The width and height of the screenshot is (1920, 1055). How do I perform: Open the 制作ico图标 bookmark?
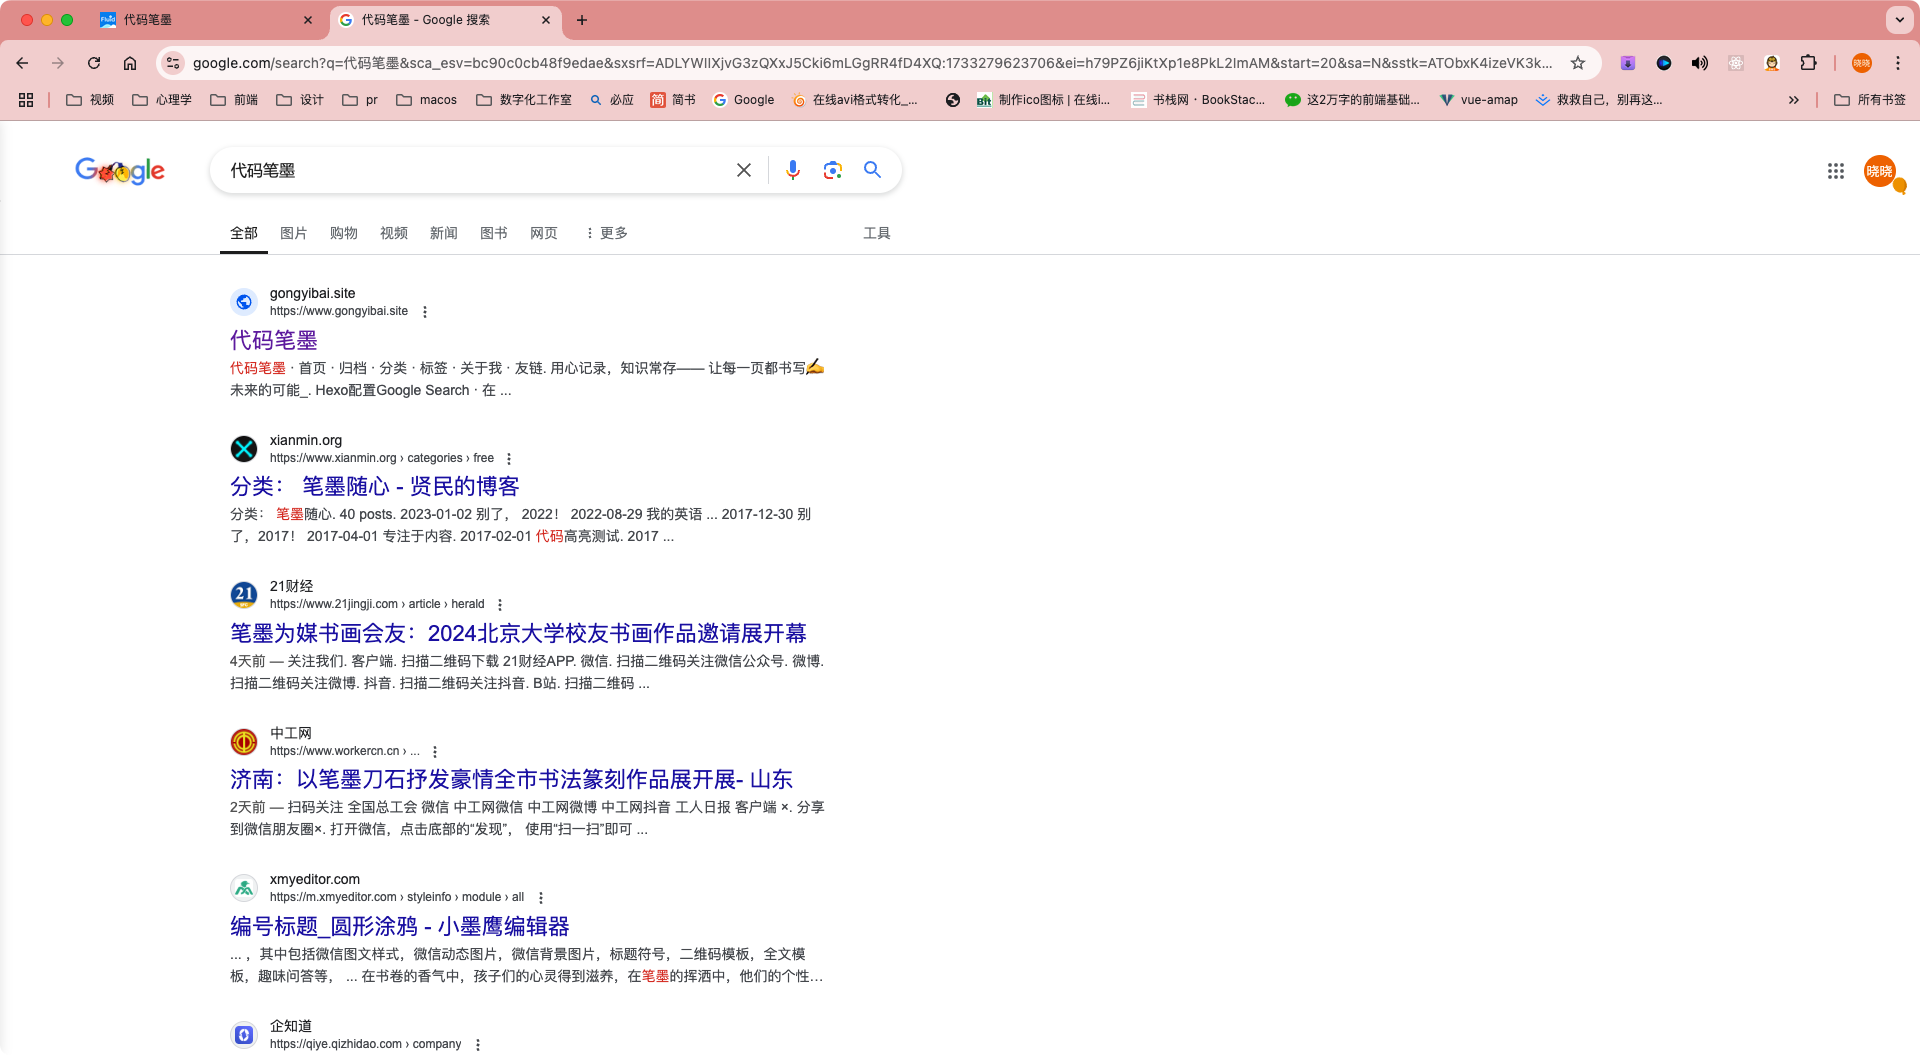[x=1043, y=100]
